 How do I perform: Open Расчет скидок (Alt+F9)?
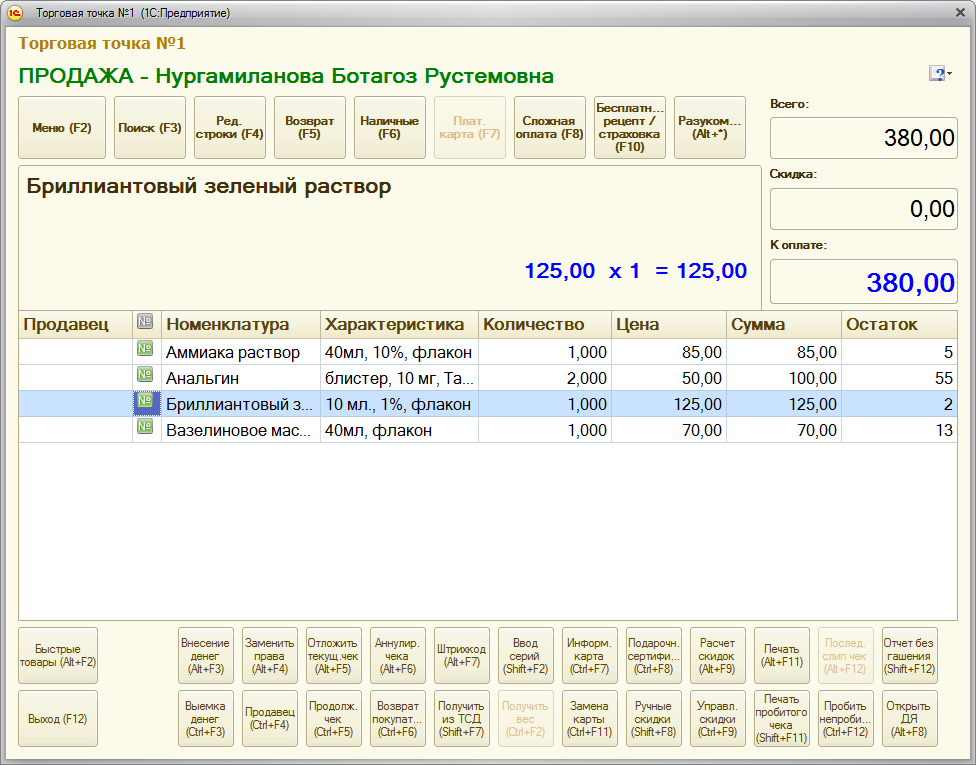coord(718,655)
